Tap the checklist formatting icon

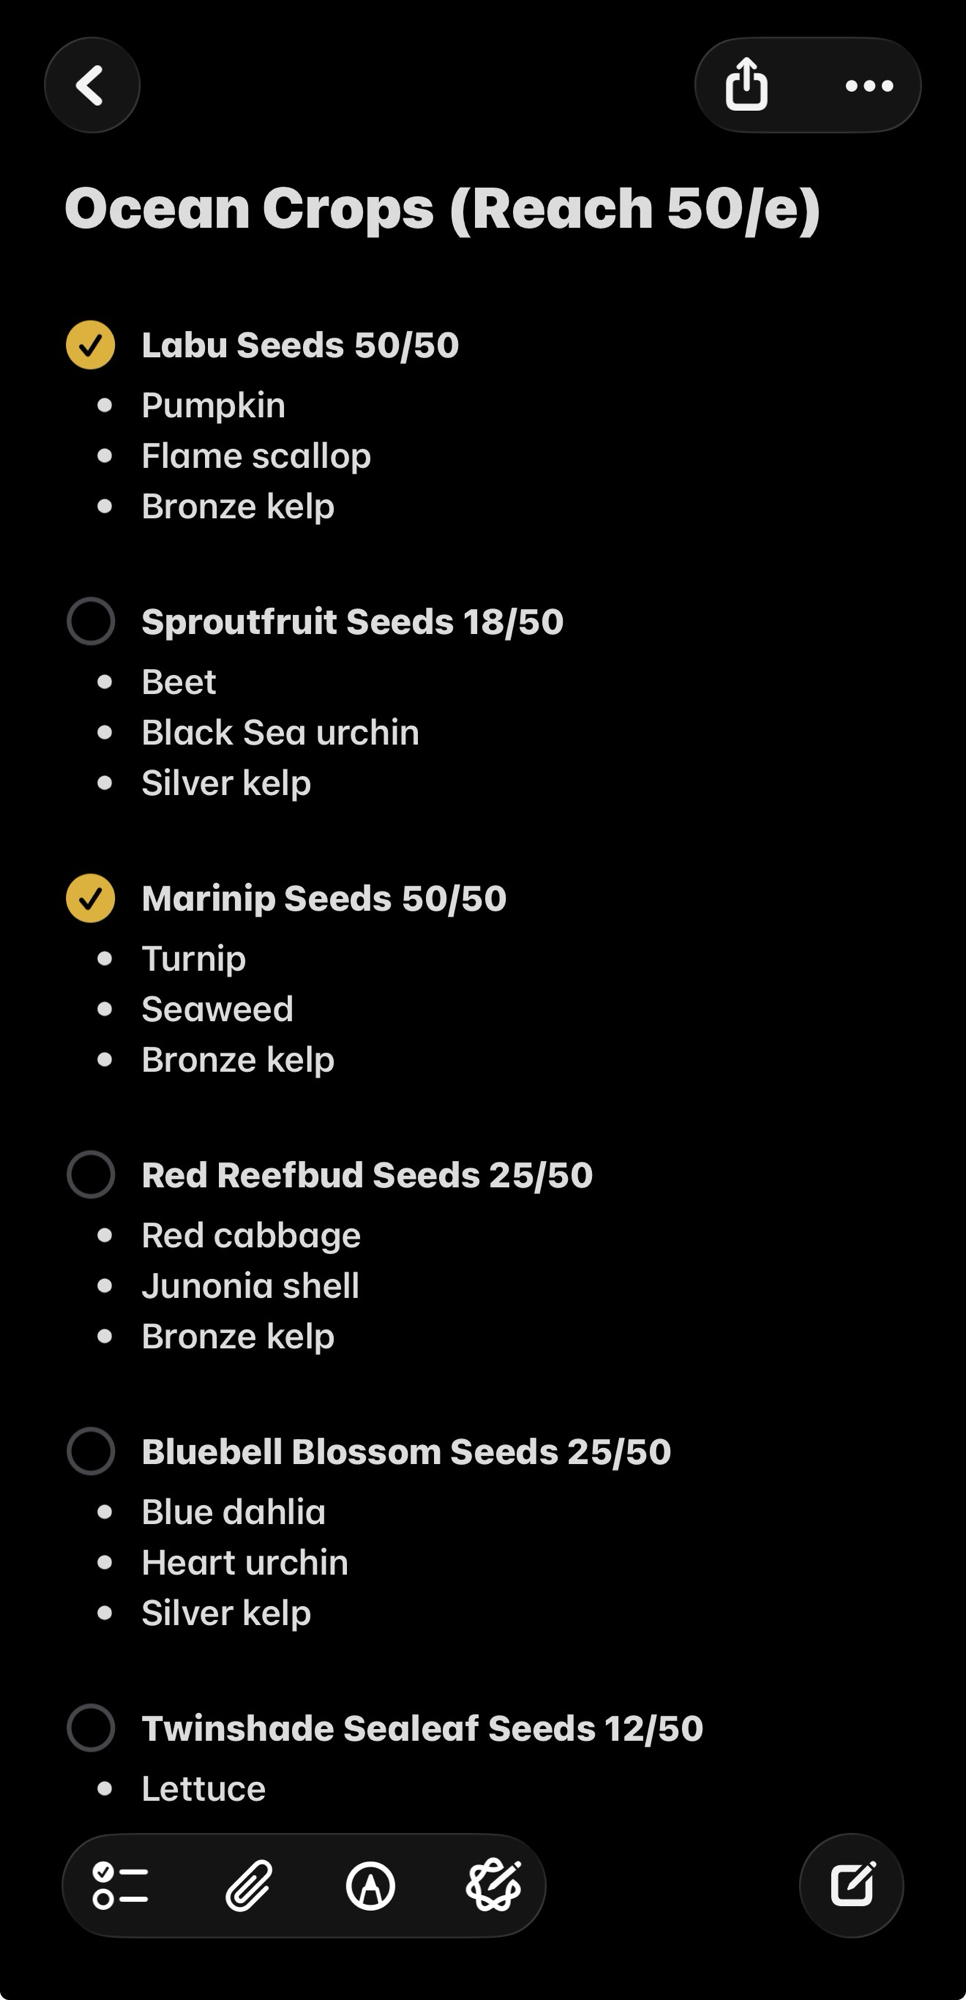tap(120, 1886)
